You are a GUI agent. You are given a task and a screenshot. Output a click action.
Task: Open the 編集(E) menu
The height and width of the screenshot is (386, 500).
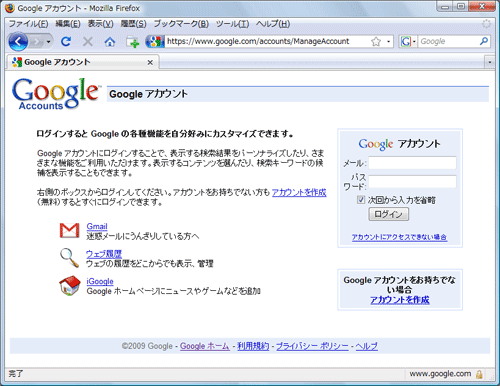click(68, 24)
